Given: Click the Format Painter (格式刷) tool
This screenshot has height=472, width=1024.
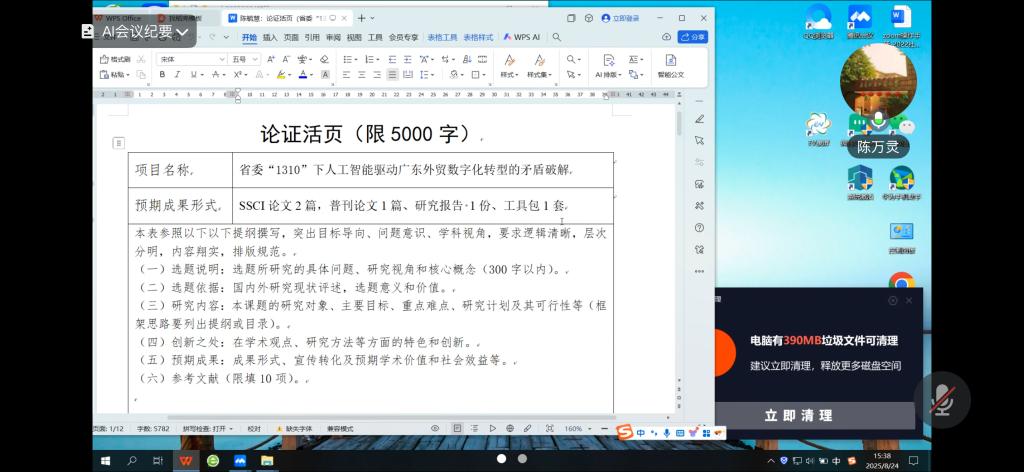Looking at the screenshot, I should (x=116, y=59).
